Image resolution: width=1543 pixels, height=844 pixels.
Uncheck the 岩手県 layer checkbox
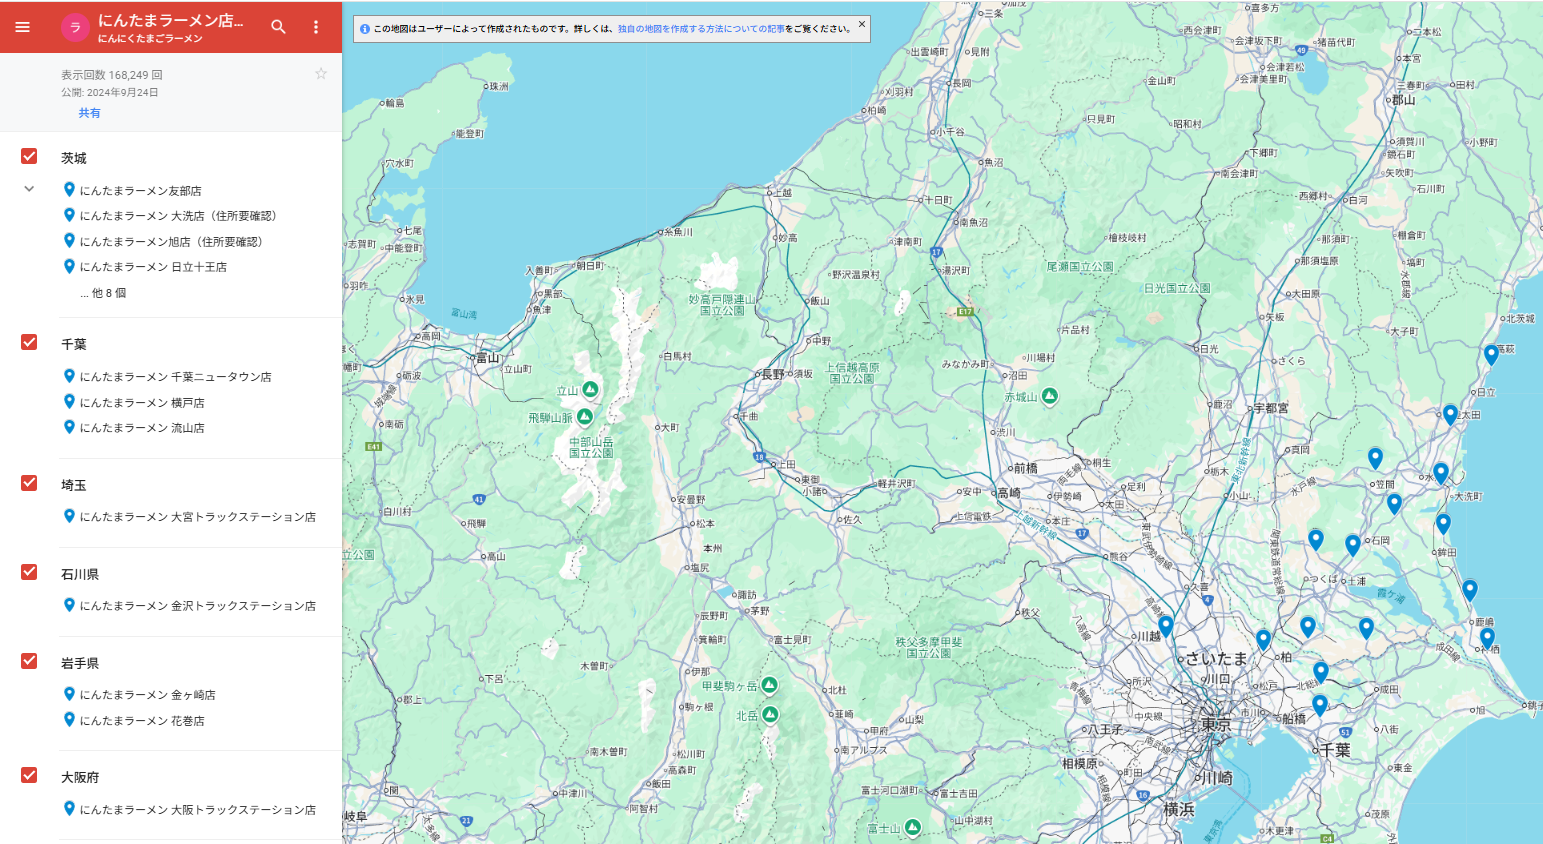point(29,661)
